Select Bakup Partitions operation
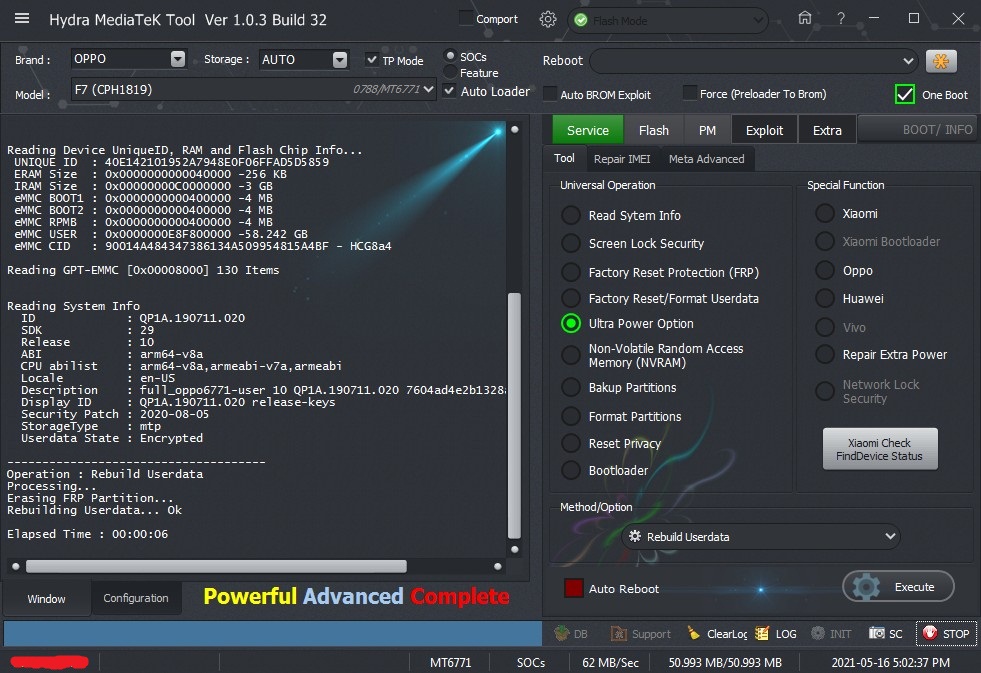981x673 pixels. 571,387
